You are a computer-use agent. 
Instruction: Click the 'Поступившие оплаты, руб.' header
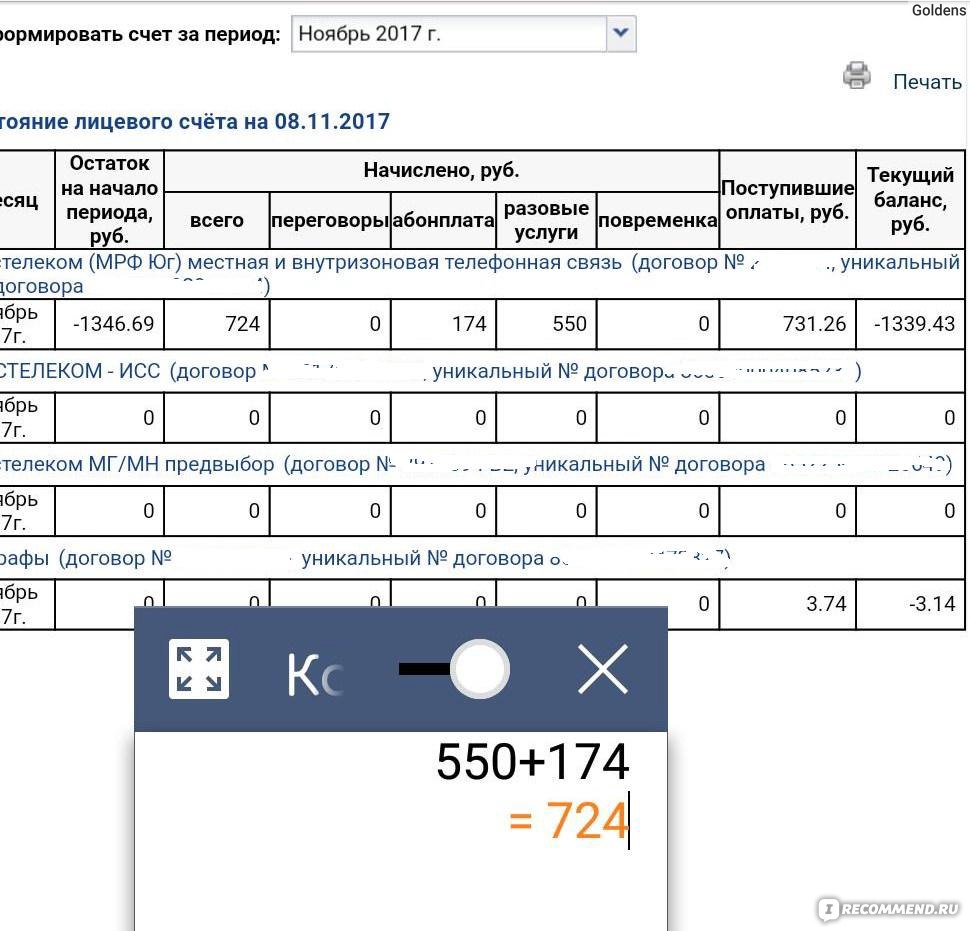(x=788, y=200)
